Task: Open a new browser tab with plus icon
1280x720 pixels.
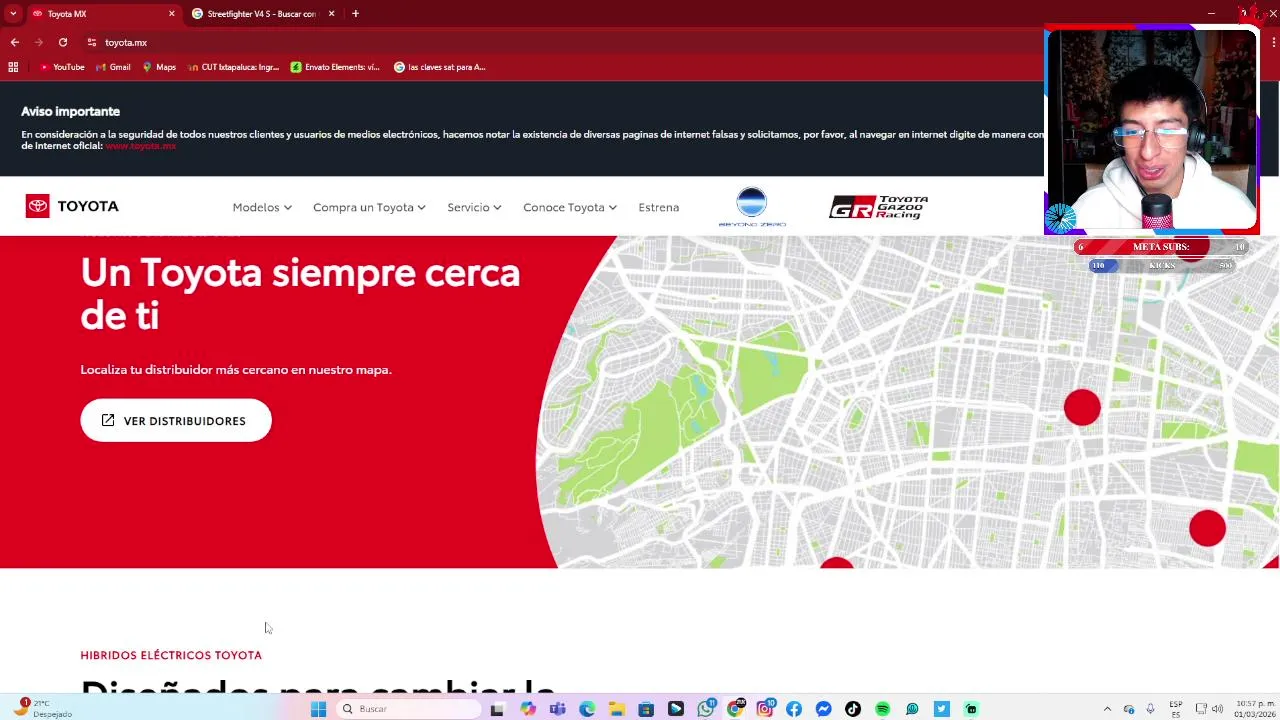Action: (356, 13)
